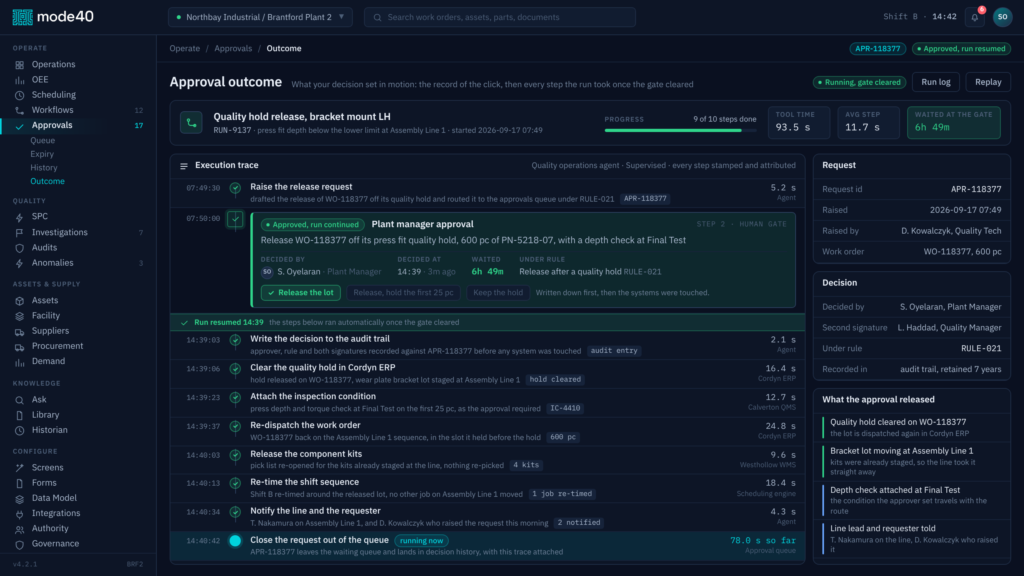Click the APR-118377 badge in header
Viewport: 1024px width, 576px height.
[878, 49]
